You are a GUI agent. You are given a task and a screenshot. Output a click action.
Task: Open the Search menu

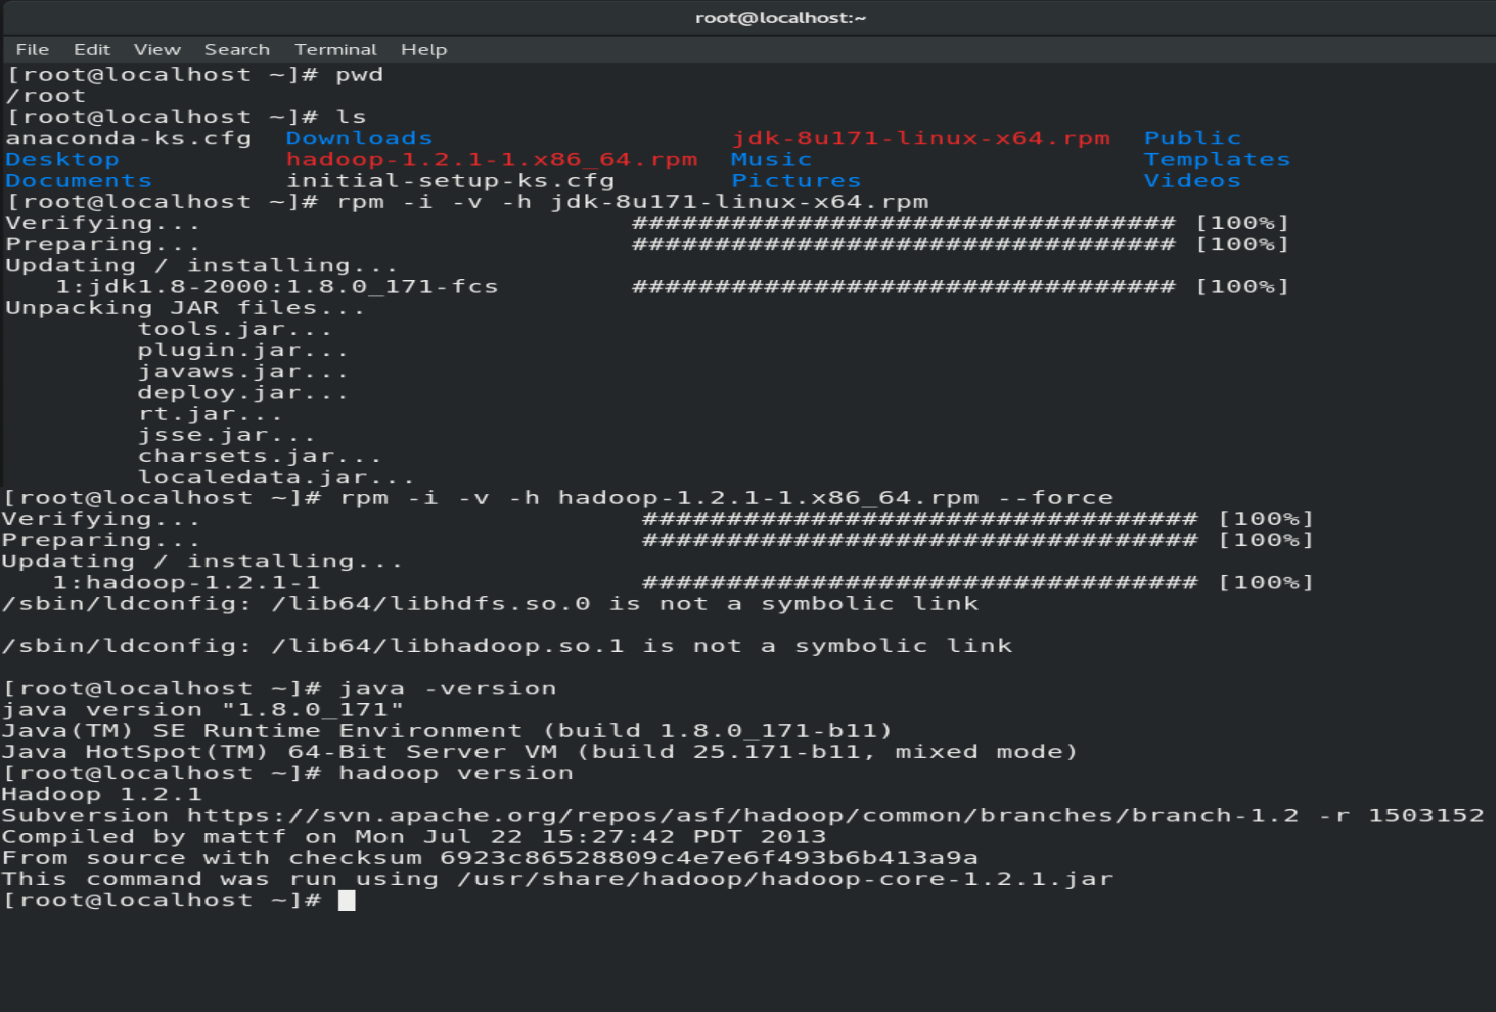coord(237,49)
